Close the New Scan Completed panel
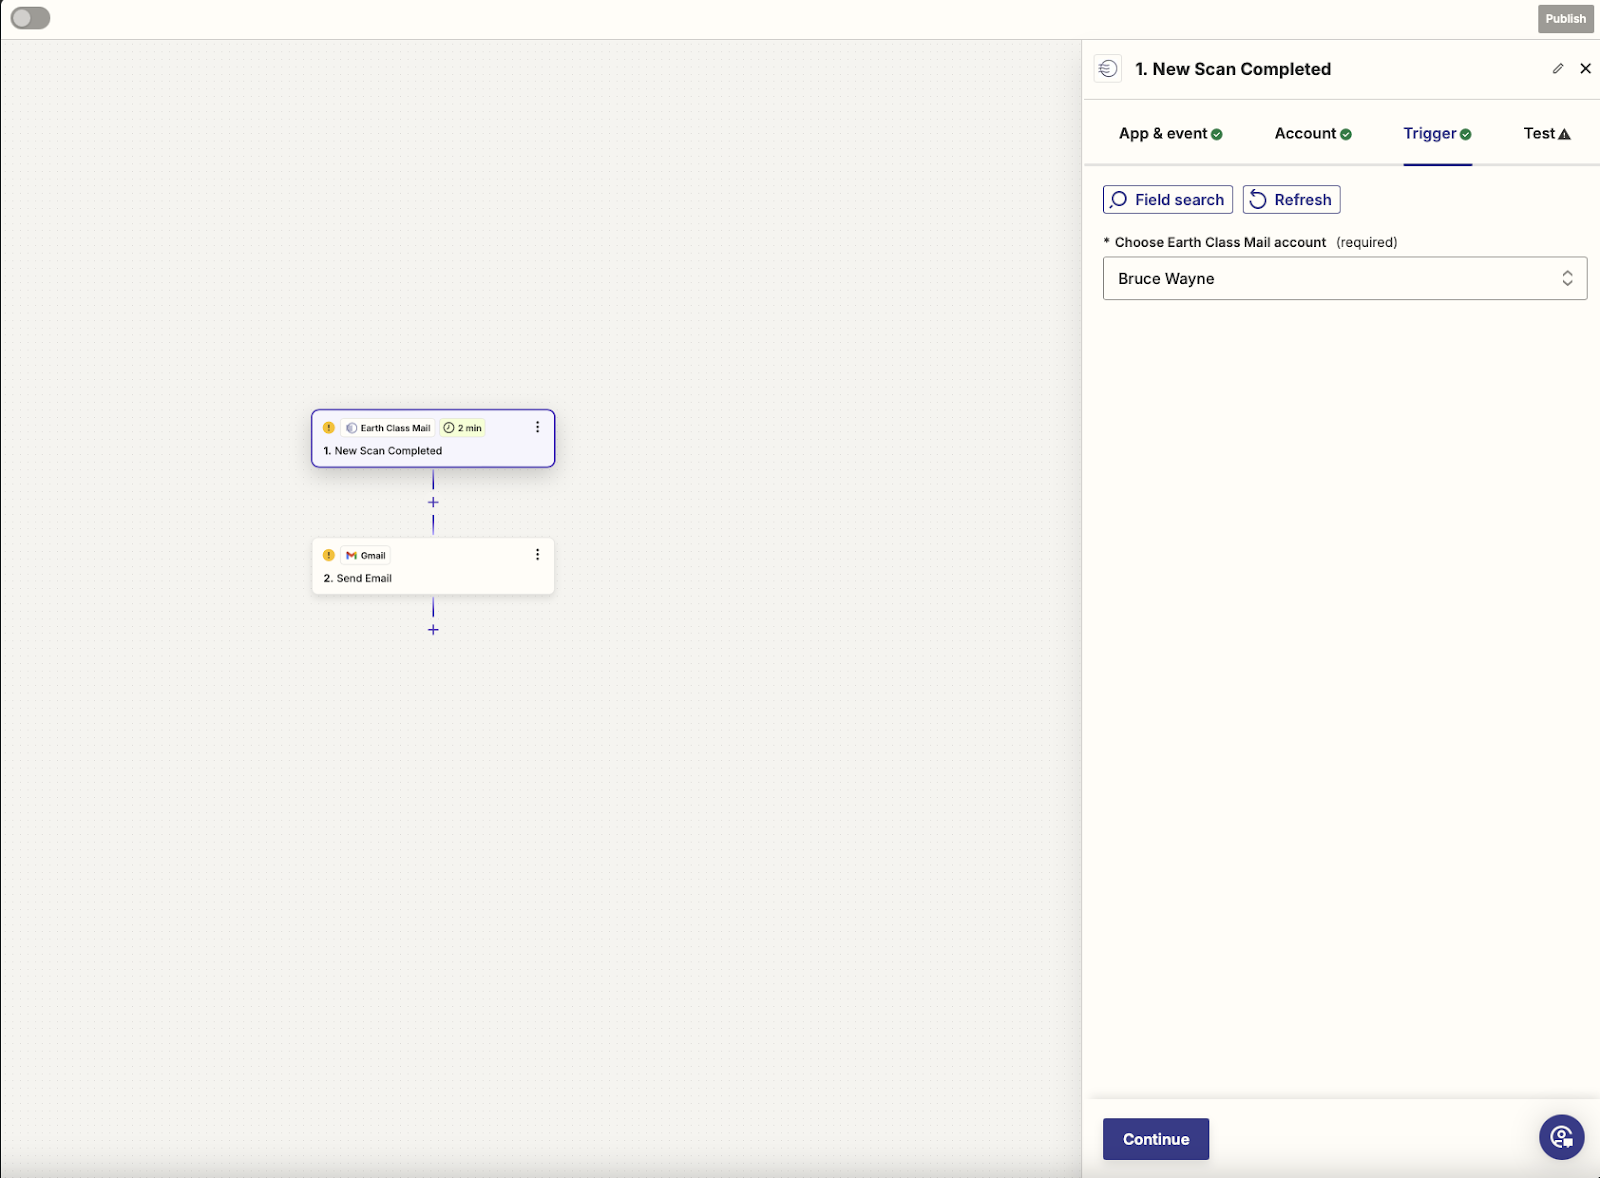This screenshot has height=1178, width=1600. (x=1585, y=69)
